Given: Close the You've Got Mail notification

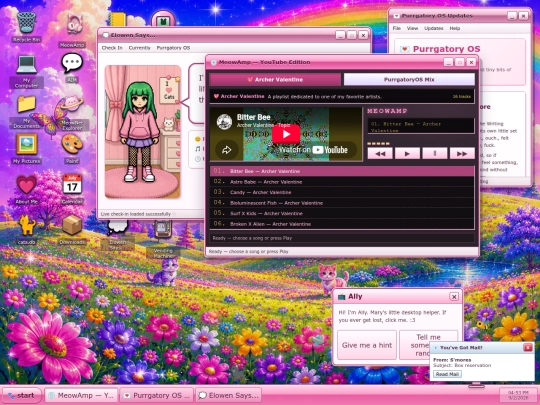Looking at the screenshot, I should pos(528,347).
